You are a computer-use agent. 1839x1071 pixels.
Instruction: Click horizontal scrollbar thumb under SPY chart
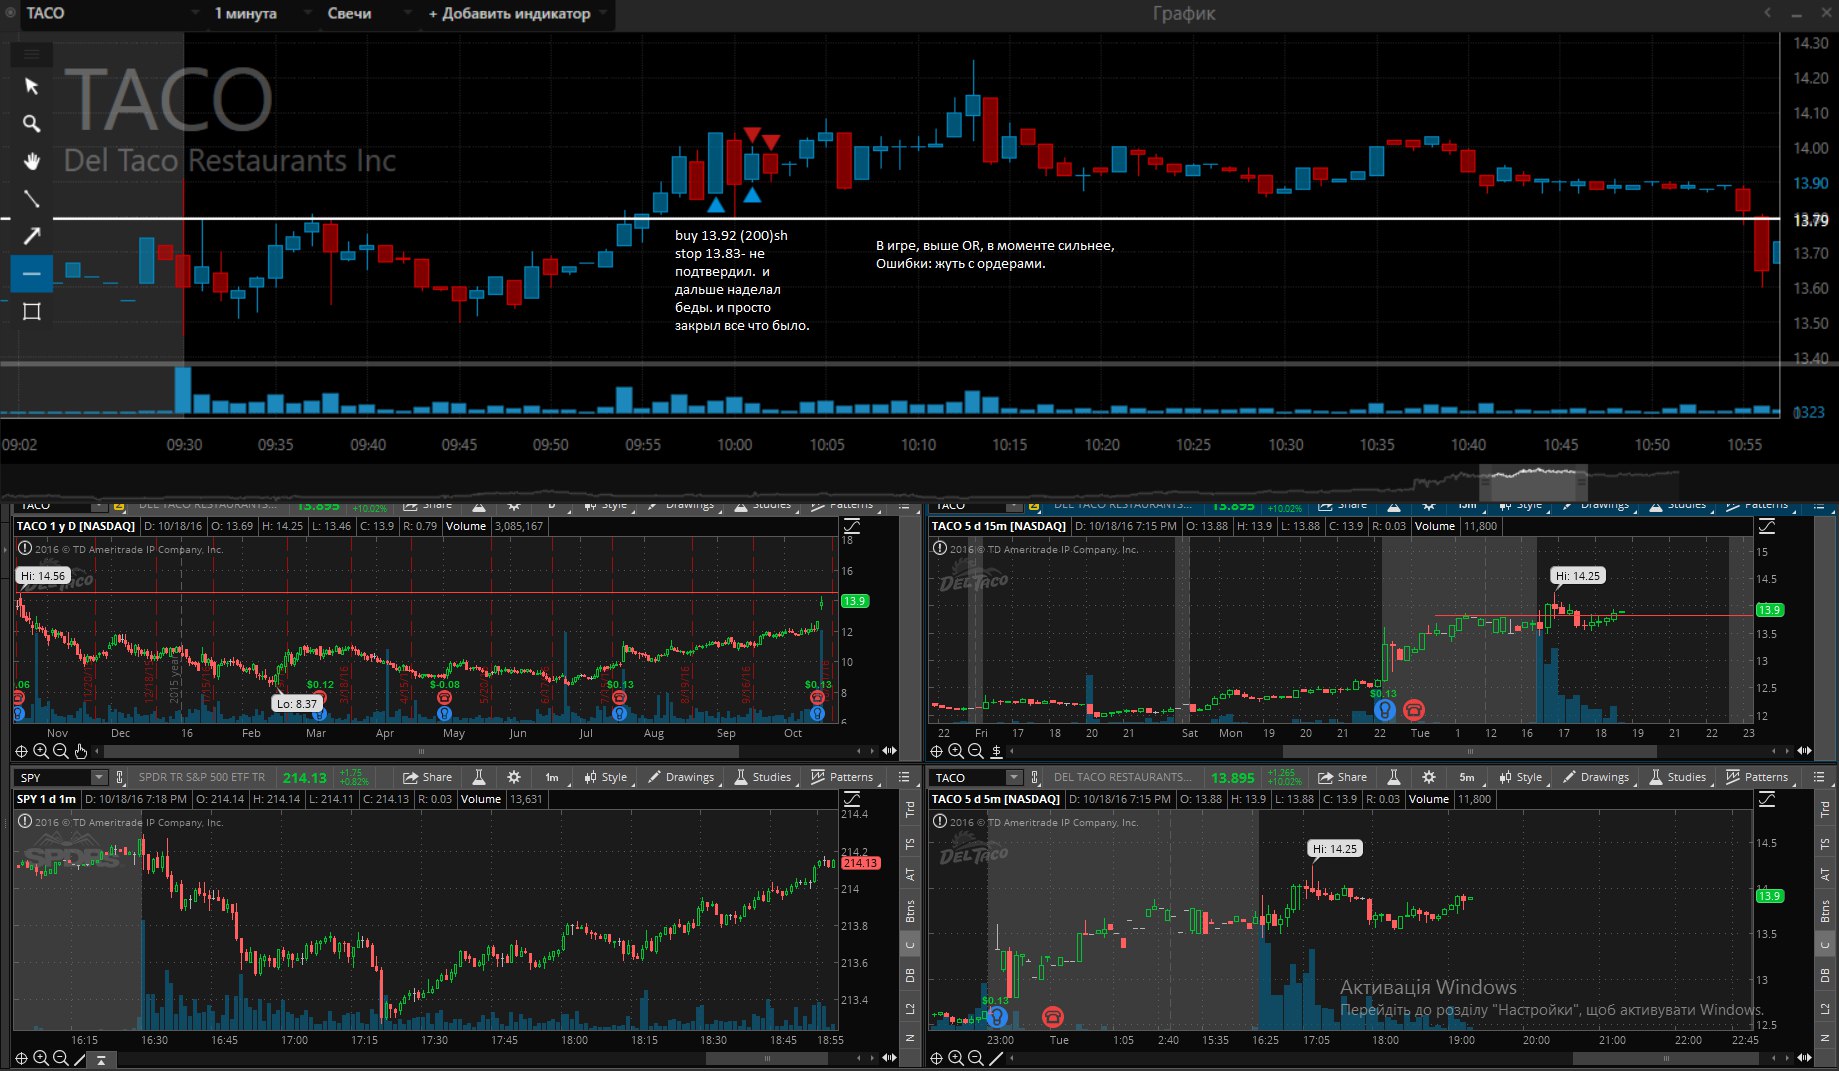767,1058
